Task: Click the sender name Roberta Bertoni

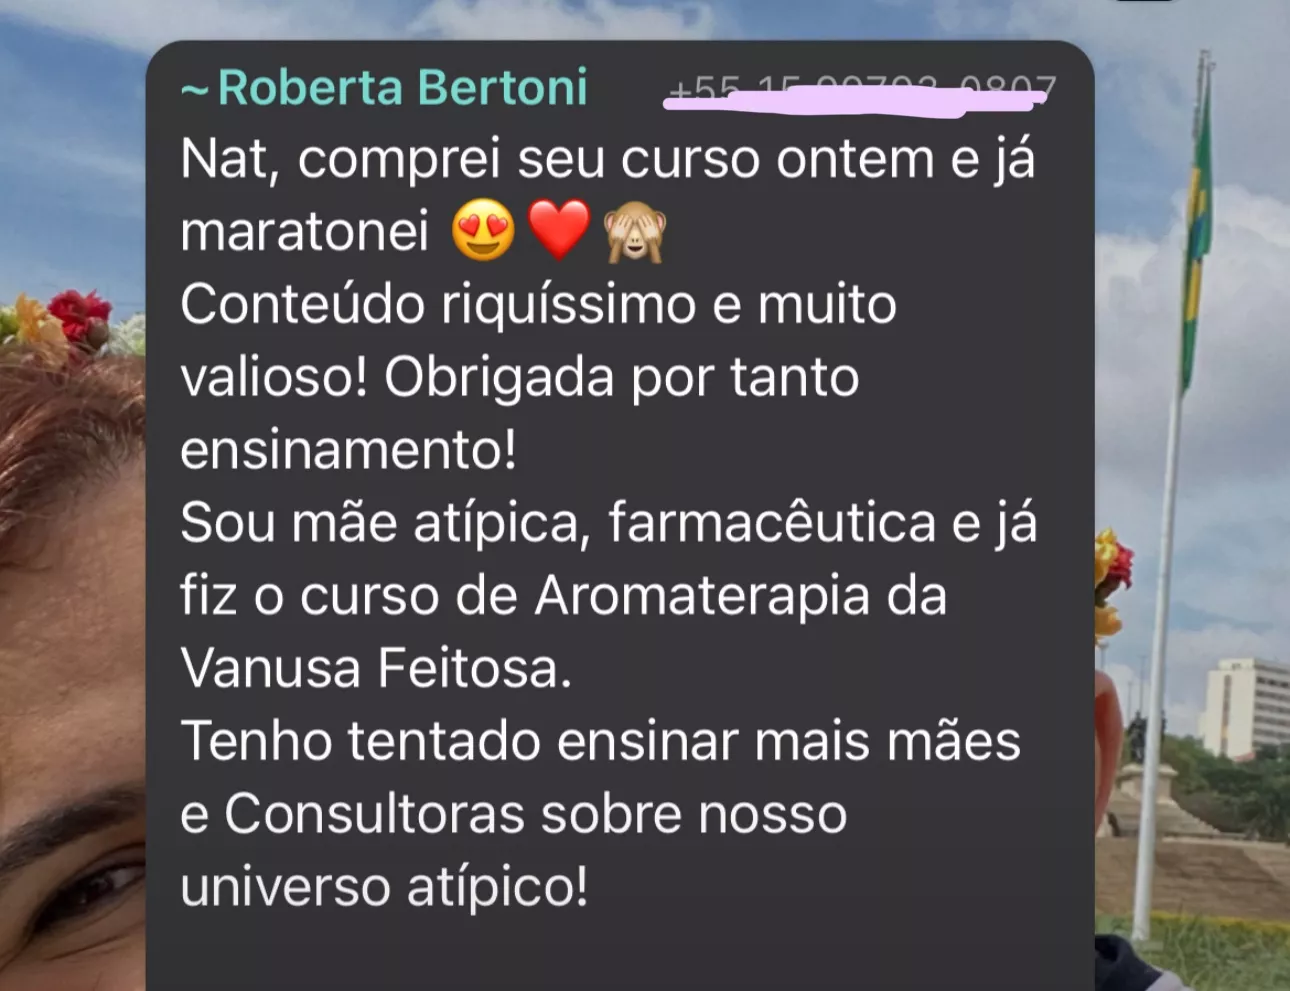Action: tap(402, 88)
